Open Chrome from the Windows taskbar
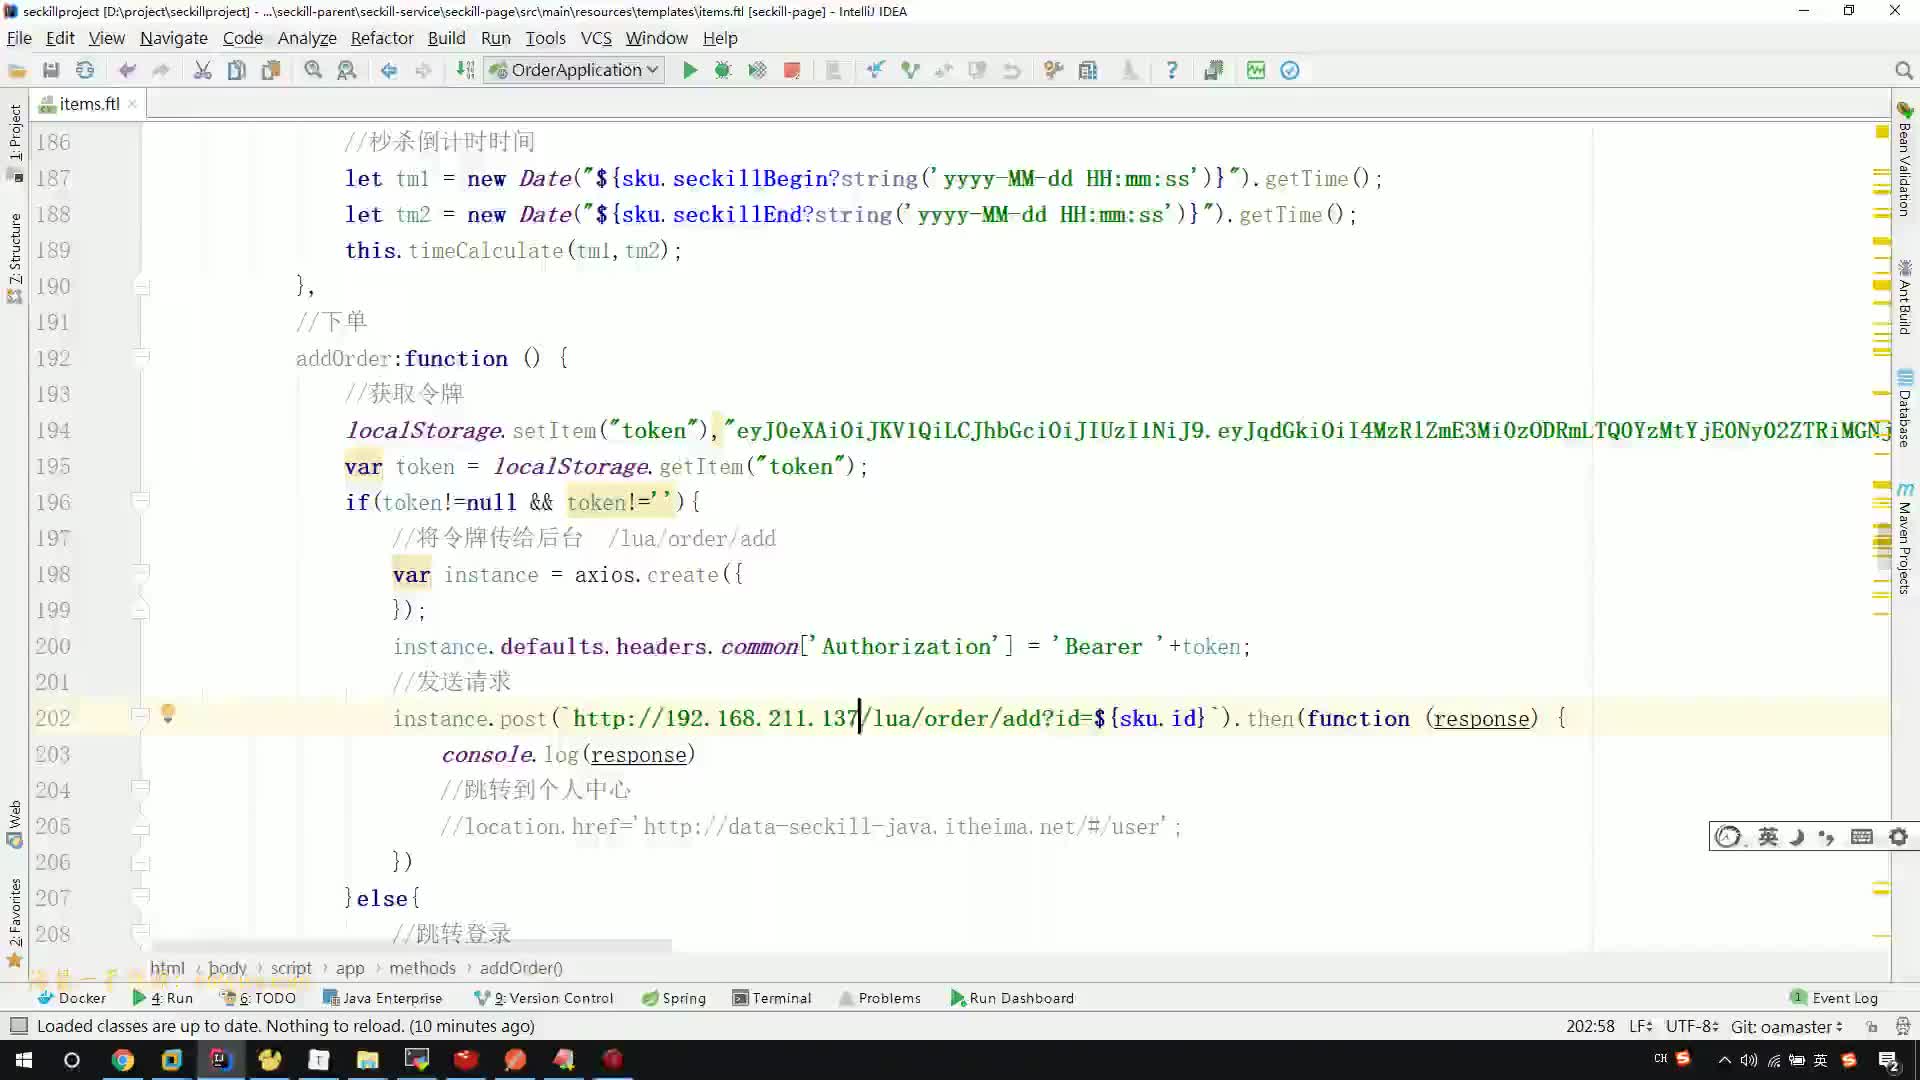 pos(122,1060)
